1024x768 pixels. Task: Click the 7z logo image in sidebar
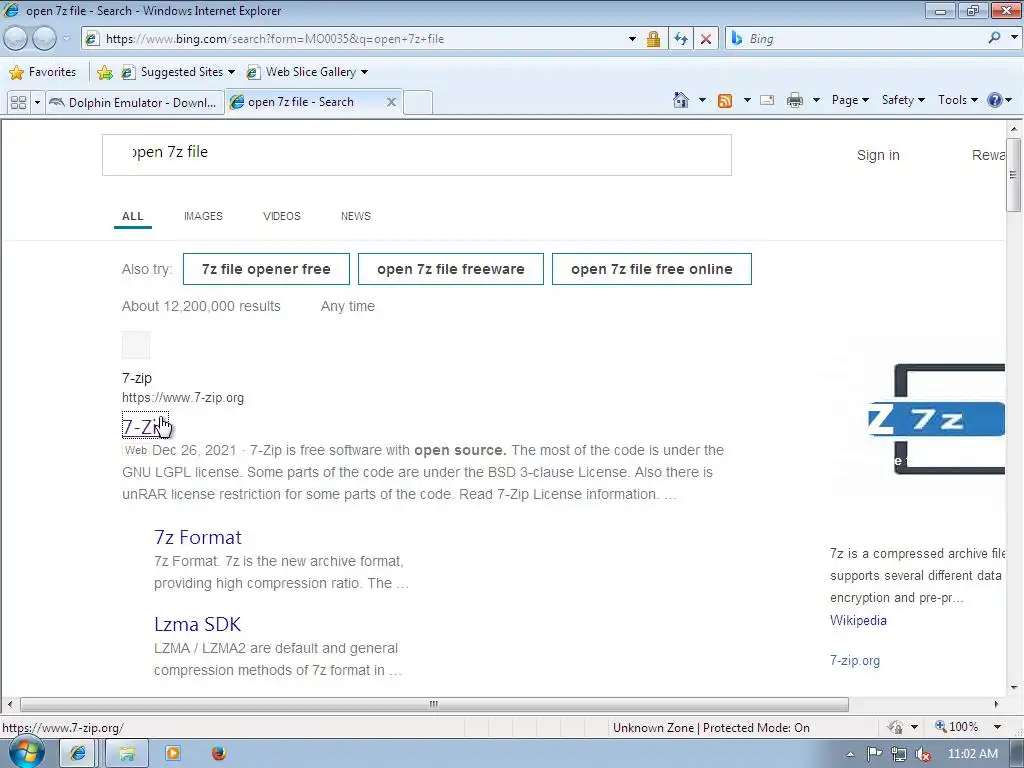coord(936,419)
